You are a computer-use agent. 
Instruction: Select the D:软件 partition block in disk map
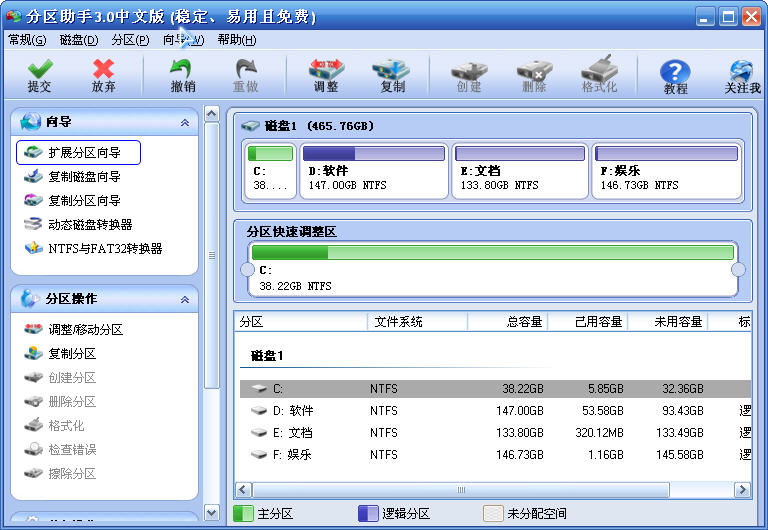373,170
